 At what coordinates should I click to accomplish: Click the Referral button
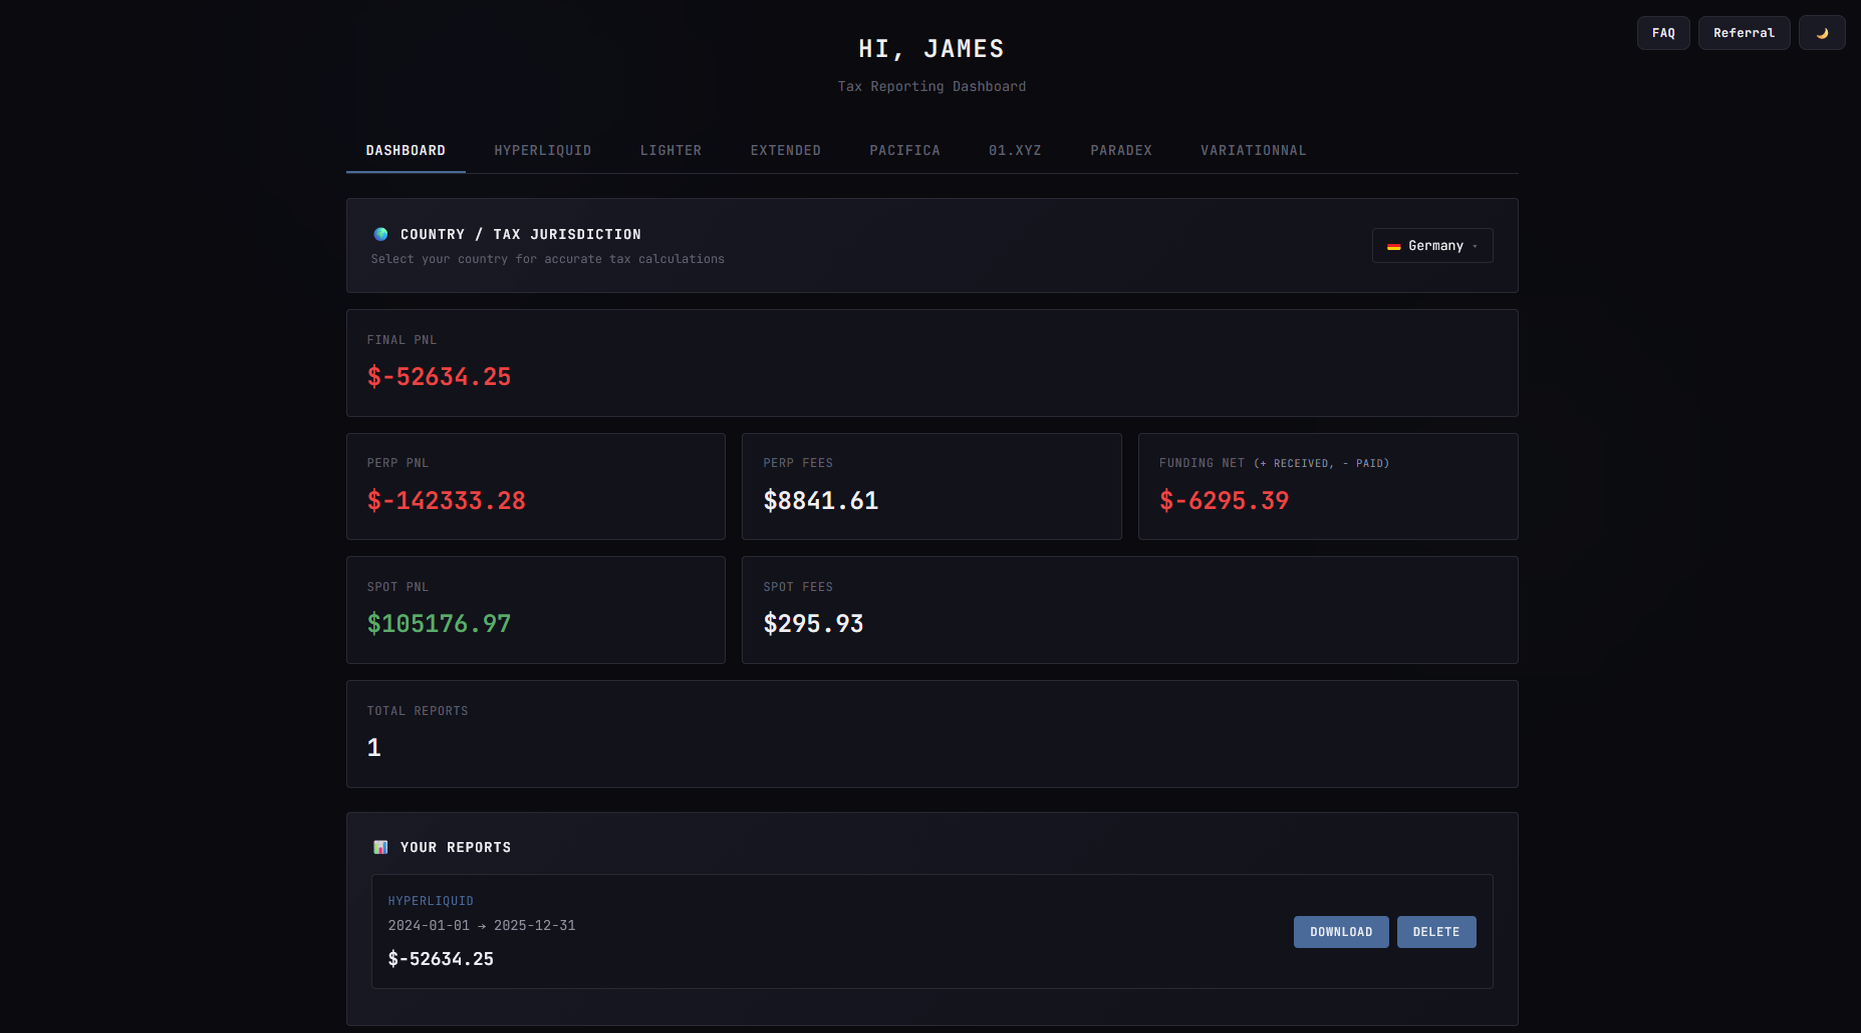point(1743,33)
